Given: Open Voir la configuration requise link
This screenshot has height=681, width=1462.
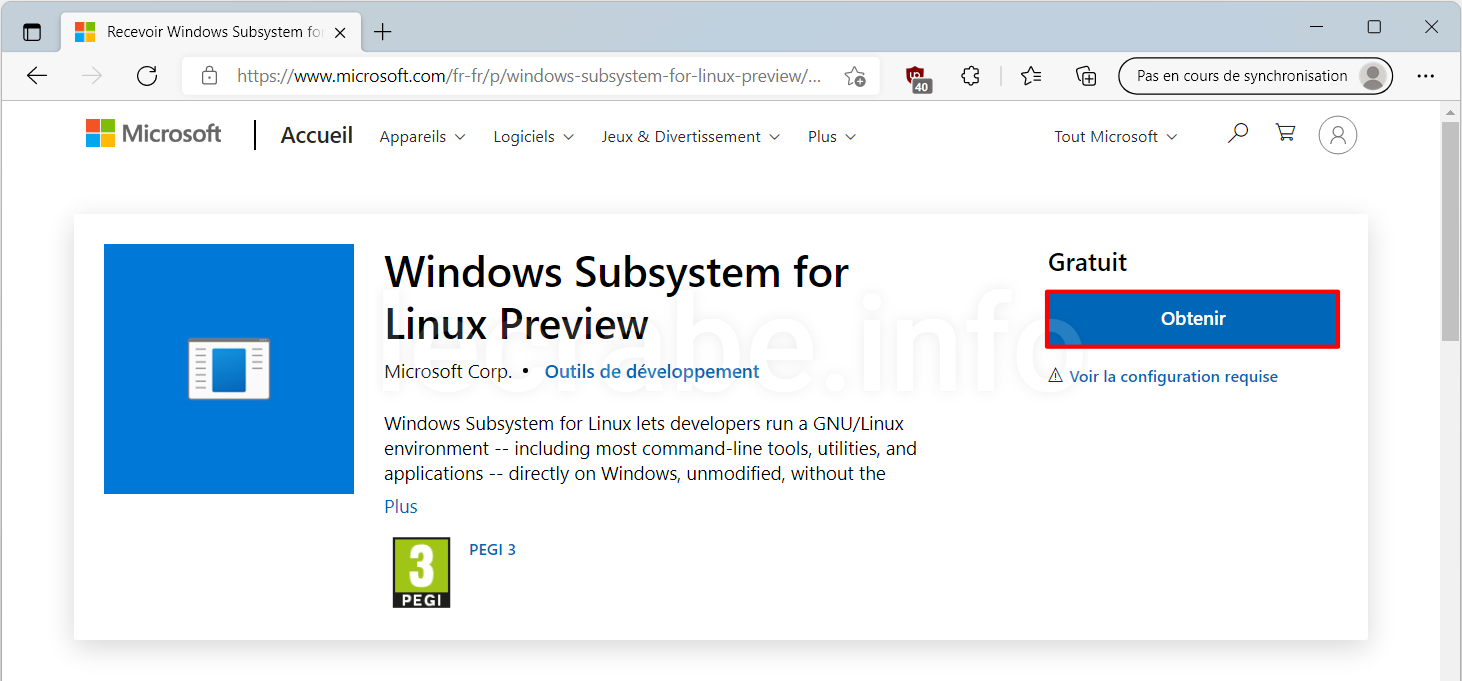Looking at the screenshot, I should click(1173, 377).
